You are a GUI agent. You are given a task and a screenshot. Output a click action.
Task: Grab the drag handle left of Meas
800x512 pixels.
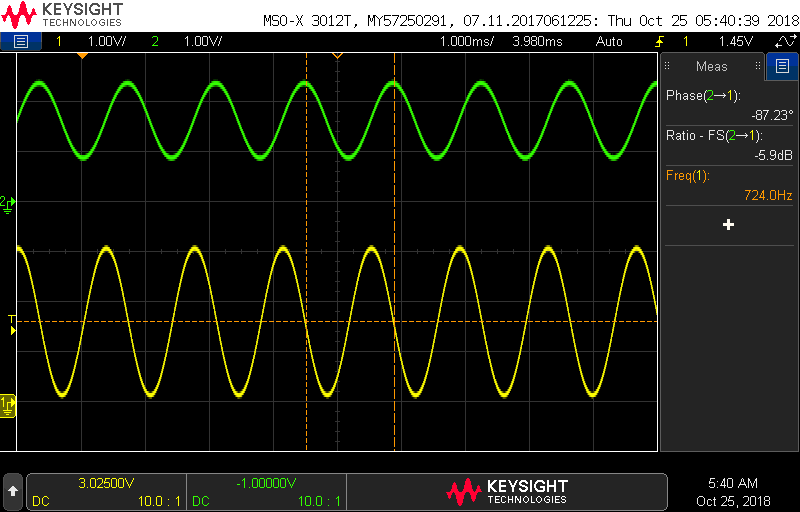[x=667, y=66]
